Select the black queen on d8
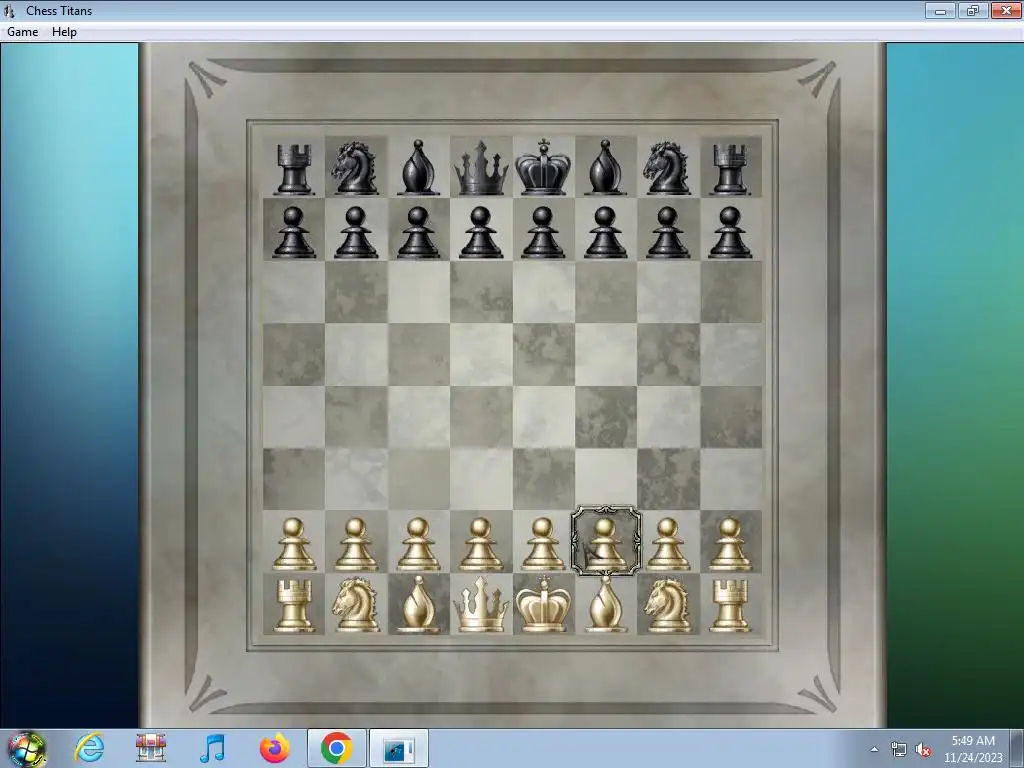Image resolution: width=1024 pixels, height=768 pixels. 481,167
